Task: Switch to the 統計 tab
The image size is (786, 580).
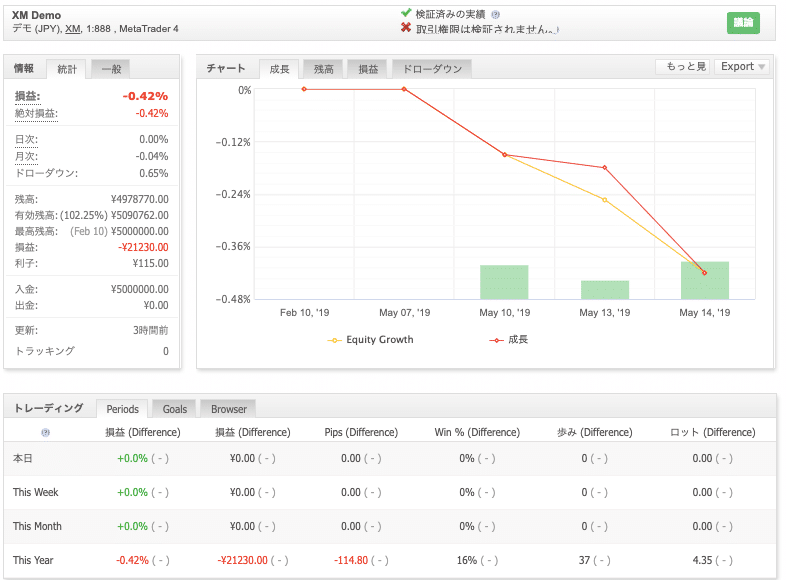Action: pos(67,69)
